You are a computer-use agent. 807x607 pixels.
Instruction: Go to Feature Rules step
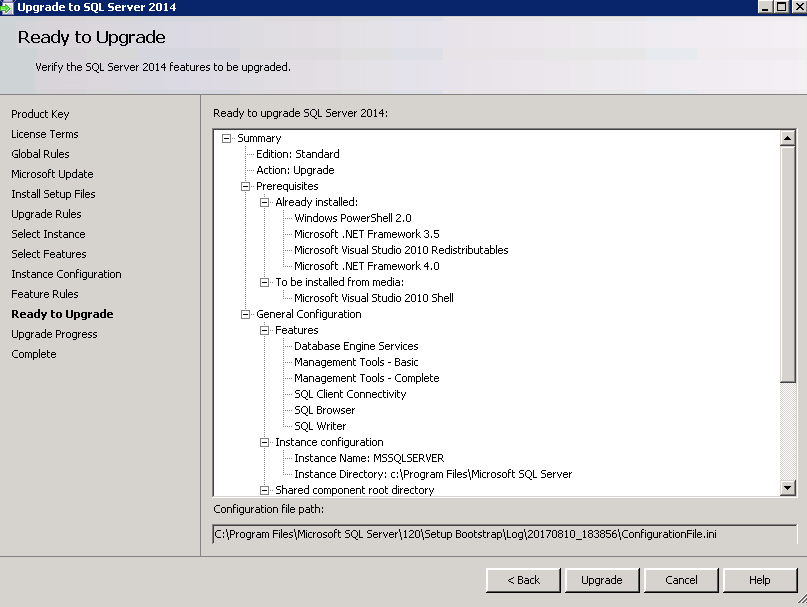tap(45, 294)
